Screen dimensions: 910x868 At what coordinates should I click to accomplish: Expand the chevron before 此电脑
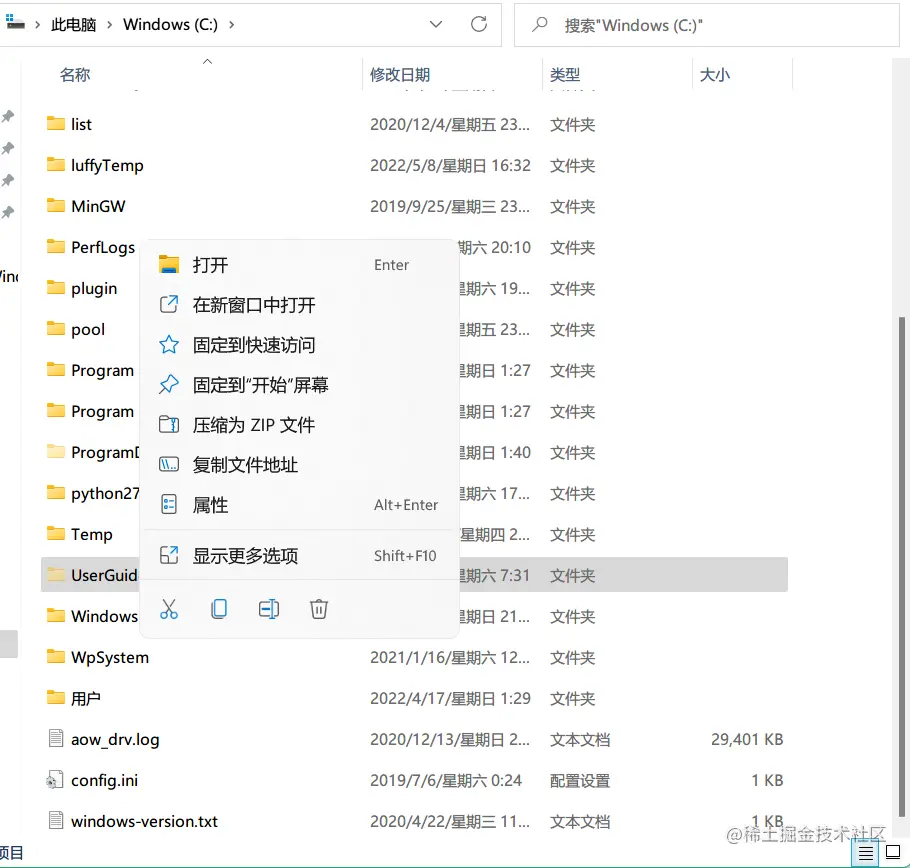point(37,24)
